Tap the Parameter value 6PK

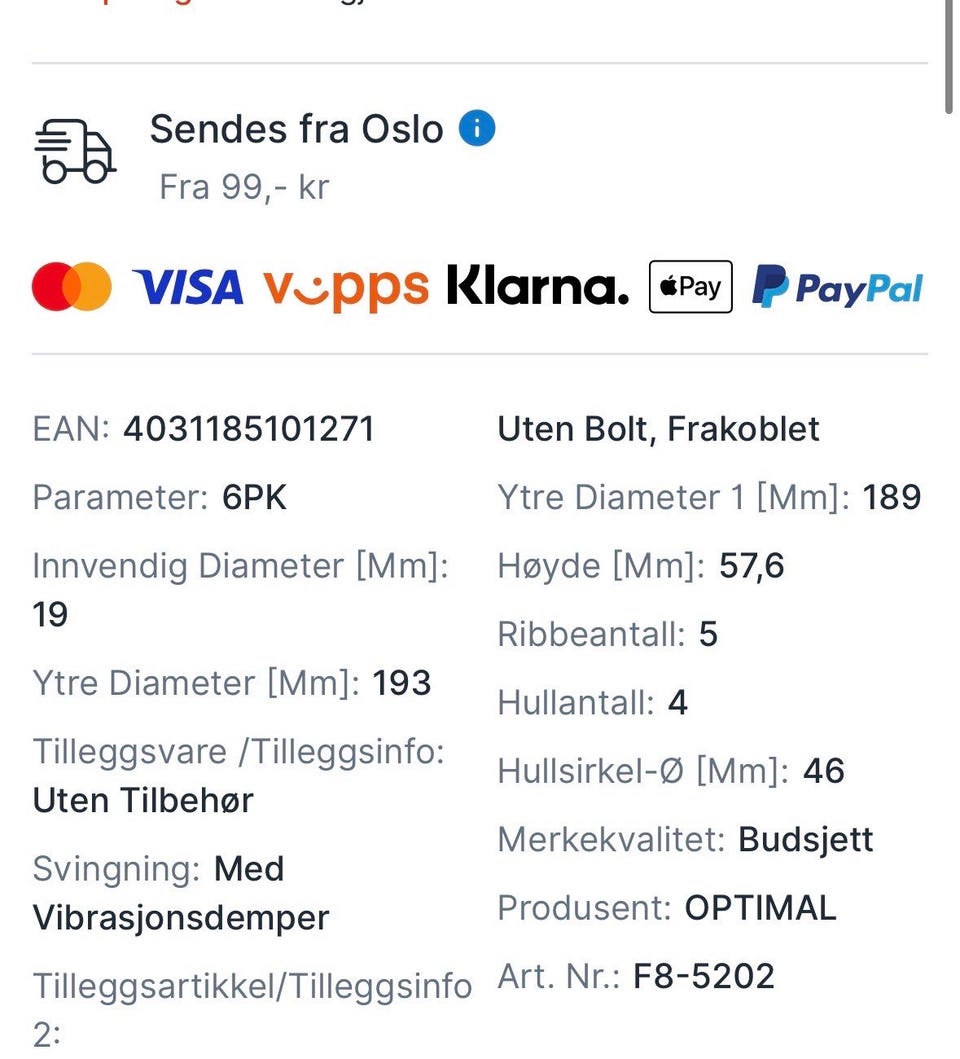coord(254,498)
